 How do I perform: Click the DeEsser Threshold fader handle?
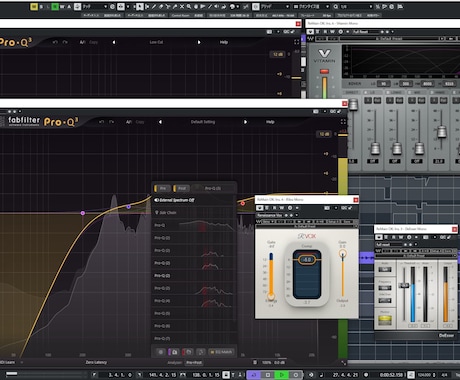click(404, 285)
